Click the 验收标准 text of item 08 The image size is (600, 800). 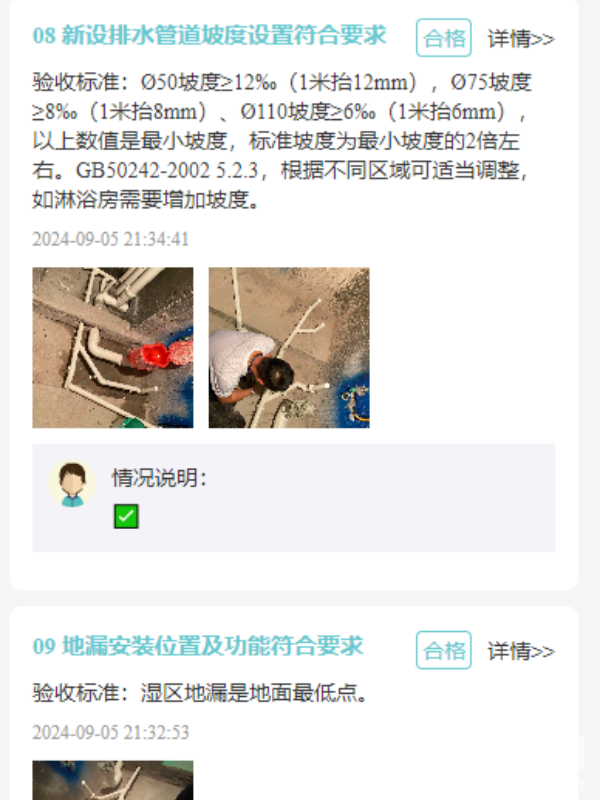[x=282, y=141]
